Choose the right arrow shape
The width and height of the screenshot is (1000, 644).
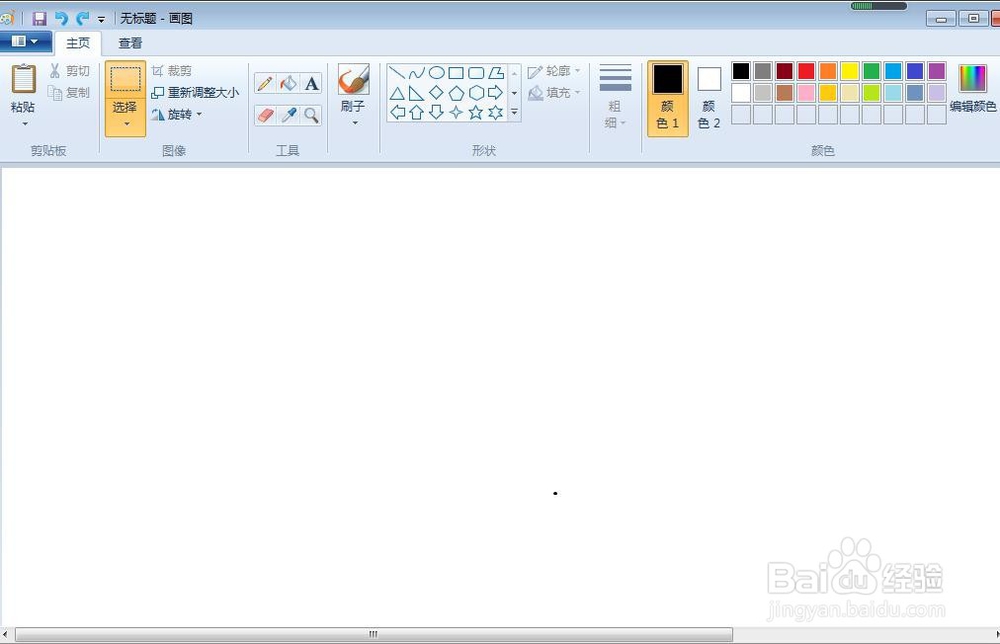[496, 93]
